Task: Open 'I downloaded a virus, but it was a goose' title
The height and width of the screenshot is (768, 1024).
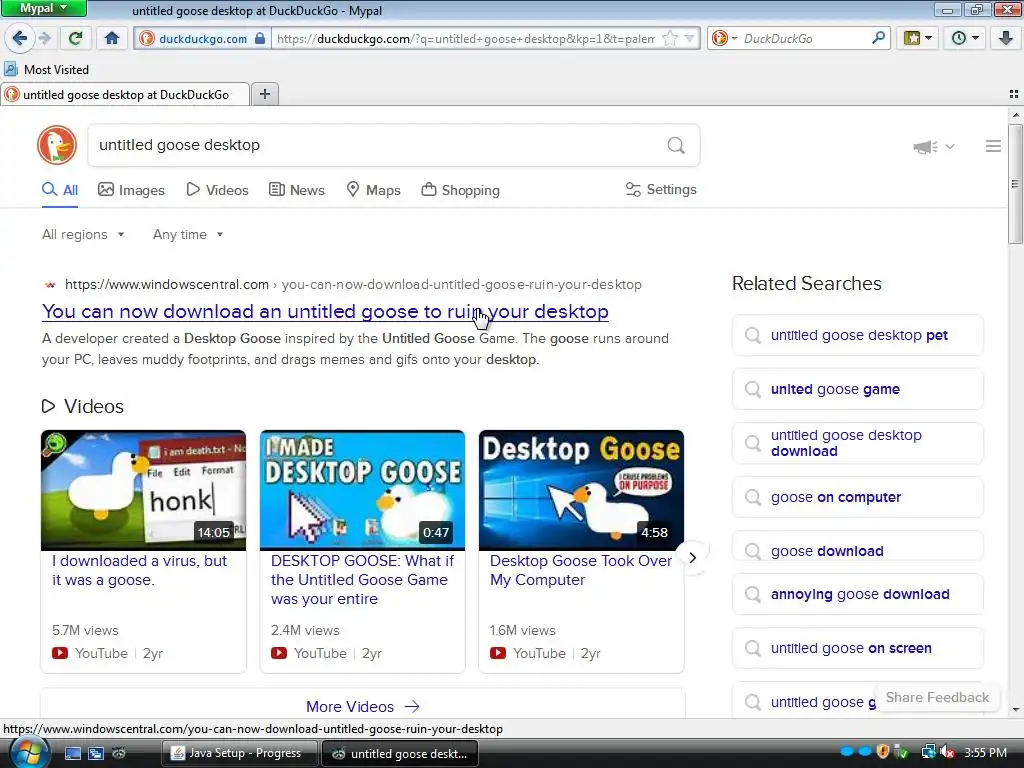Action: coord(139,570)
